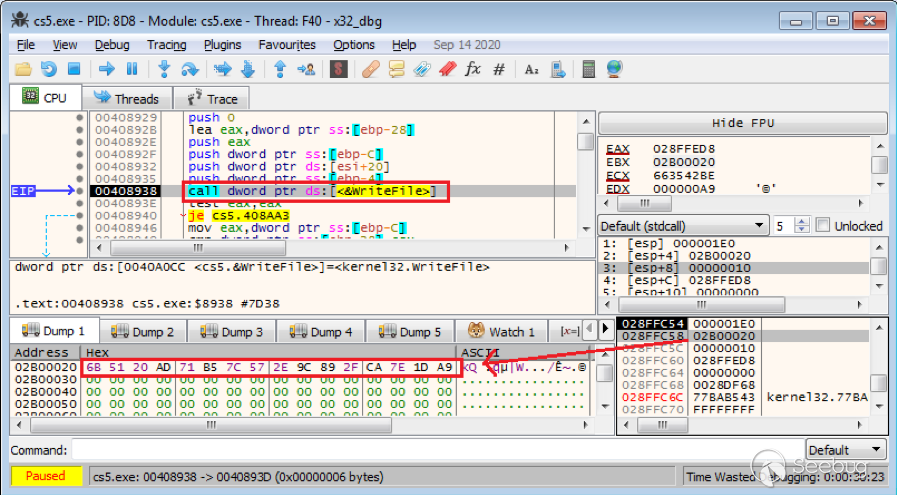This screenshot has height=495, width=897.
Task: Open the Plugins menu
Action: [x=222, y=45]
